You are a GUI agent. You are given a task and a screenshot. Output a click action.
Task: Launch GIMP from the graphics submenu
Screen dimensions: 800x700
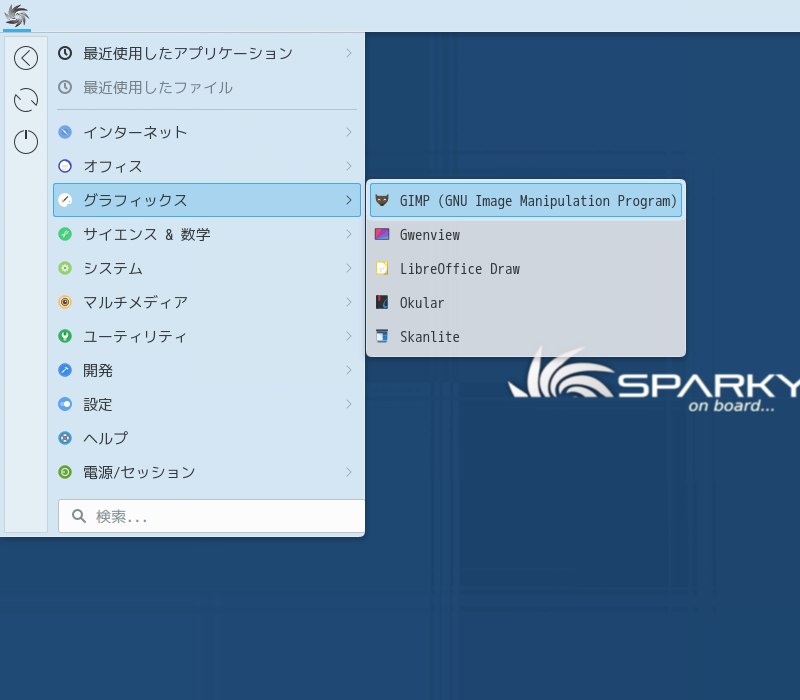pyautogui.click(x=526, y=201)
